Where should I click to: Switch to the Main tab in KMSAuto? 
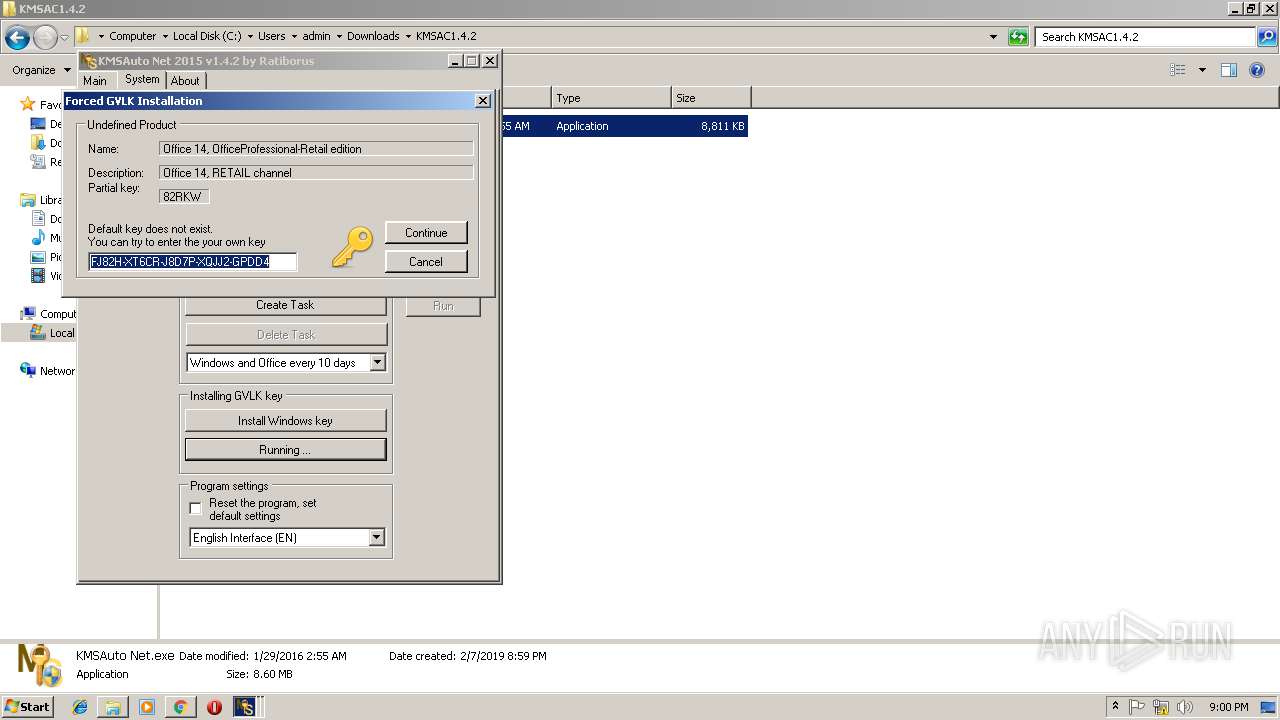(95, 80)
